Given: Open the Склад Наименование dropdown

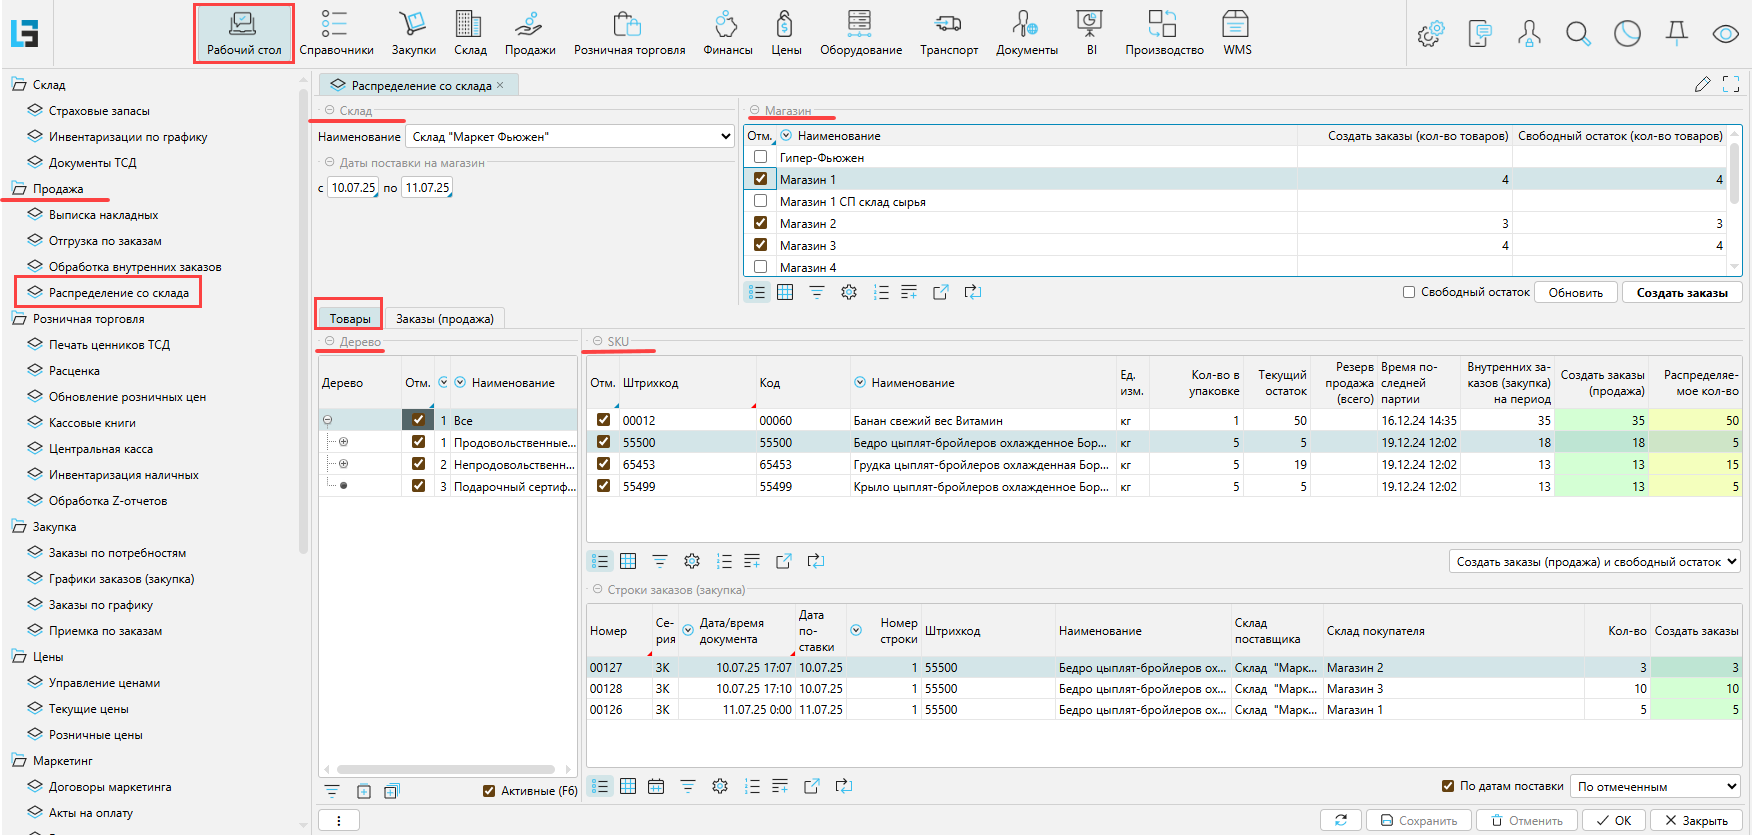Looking at the screenshot, I should (725, 137).
